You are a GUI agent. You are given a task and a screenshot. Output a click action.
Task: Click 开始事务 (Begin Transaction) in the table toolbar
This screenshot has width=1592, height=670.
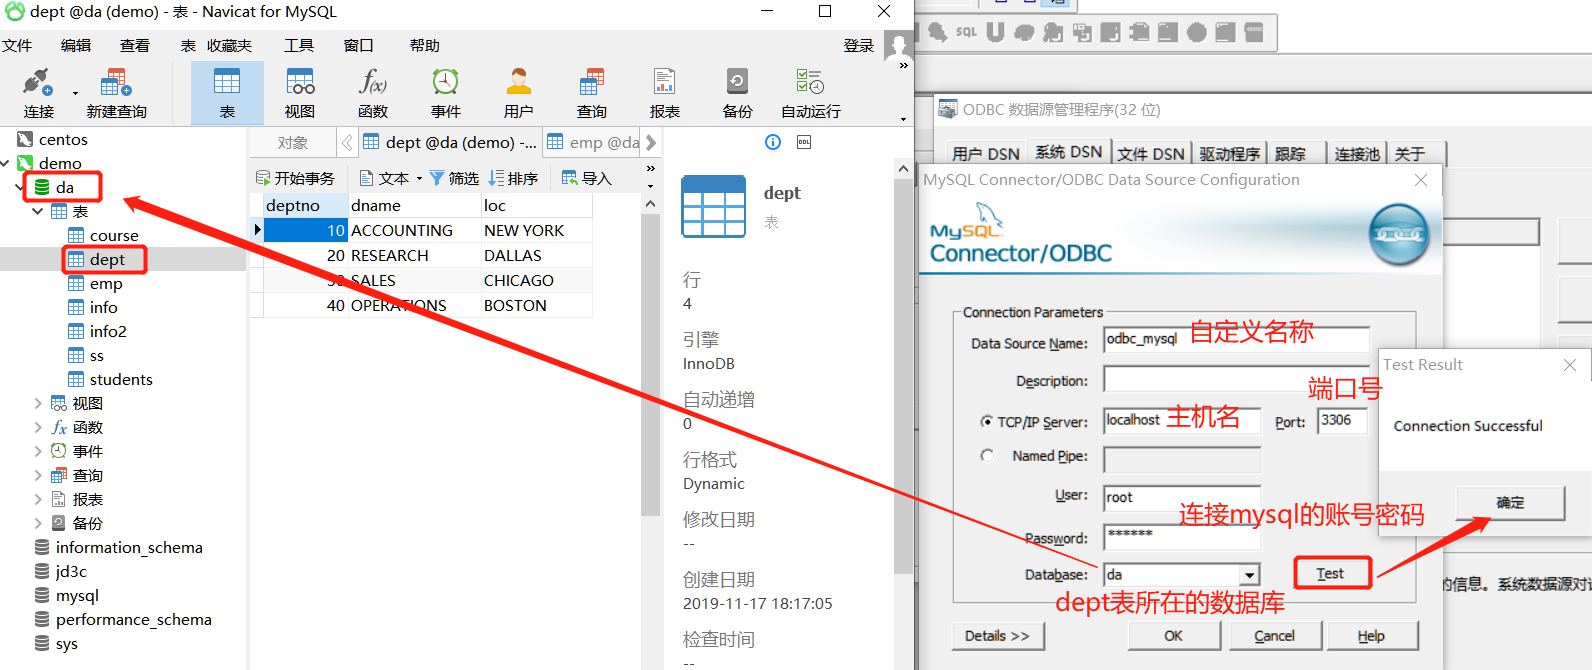296,178
